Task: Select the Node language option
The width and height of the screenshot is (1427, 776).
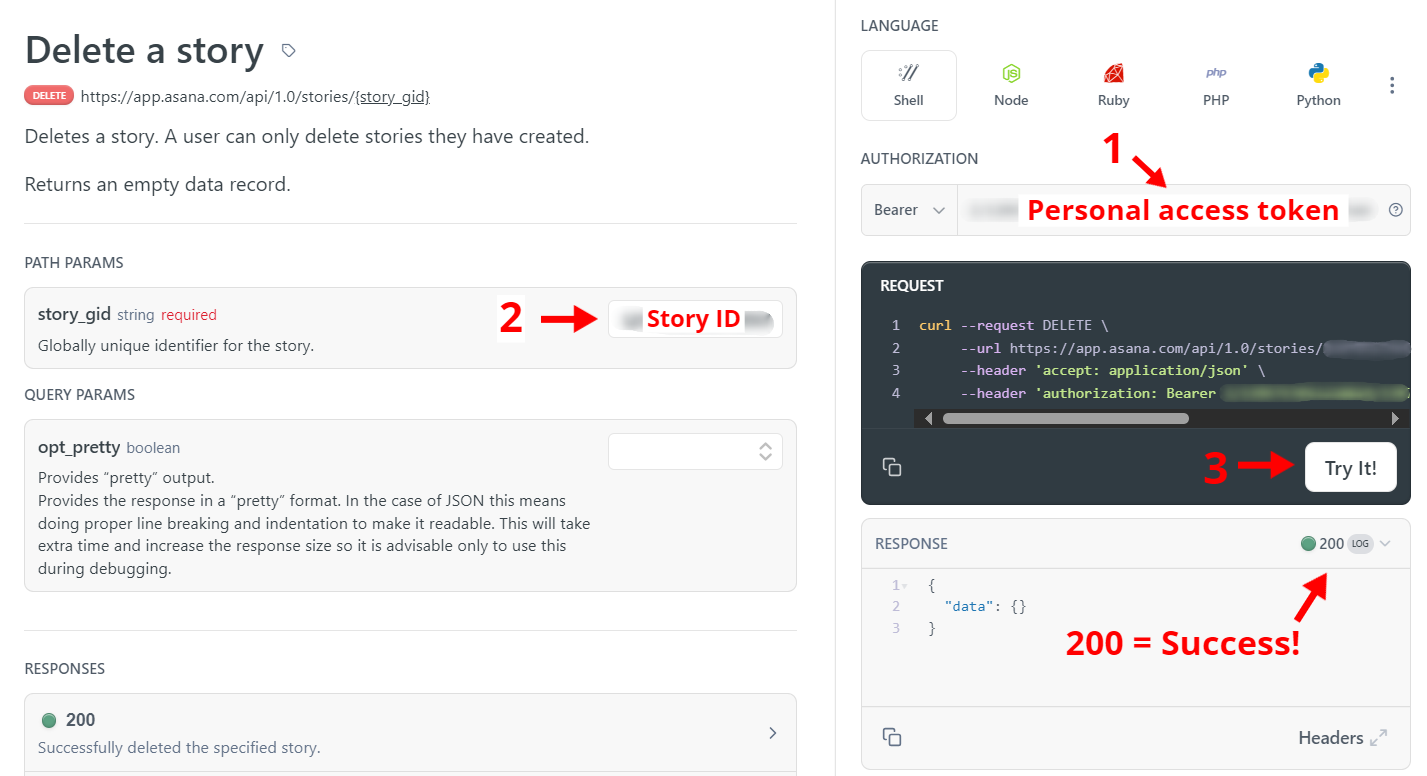Action: coord(1011,85)
